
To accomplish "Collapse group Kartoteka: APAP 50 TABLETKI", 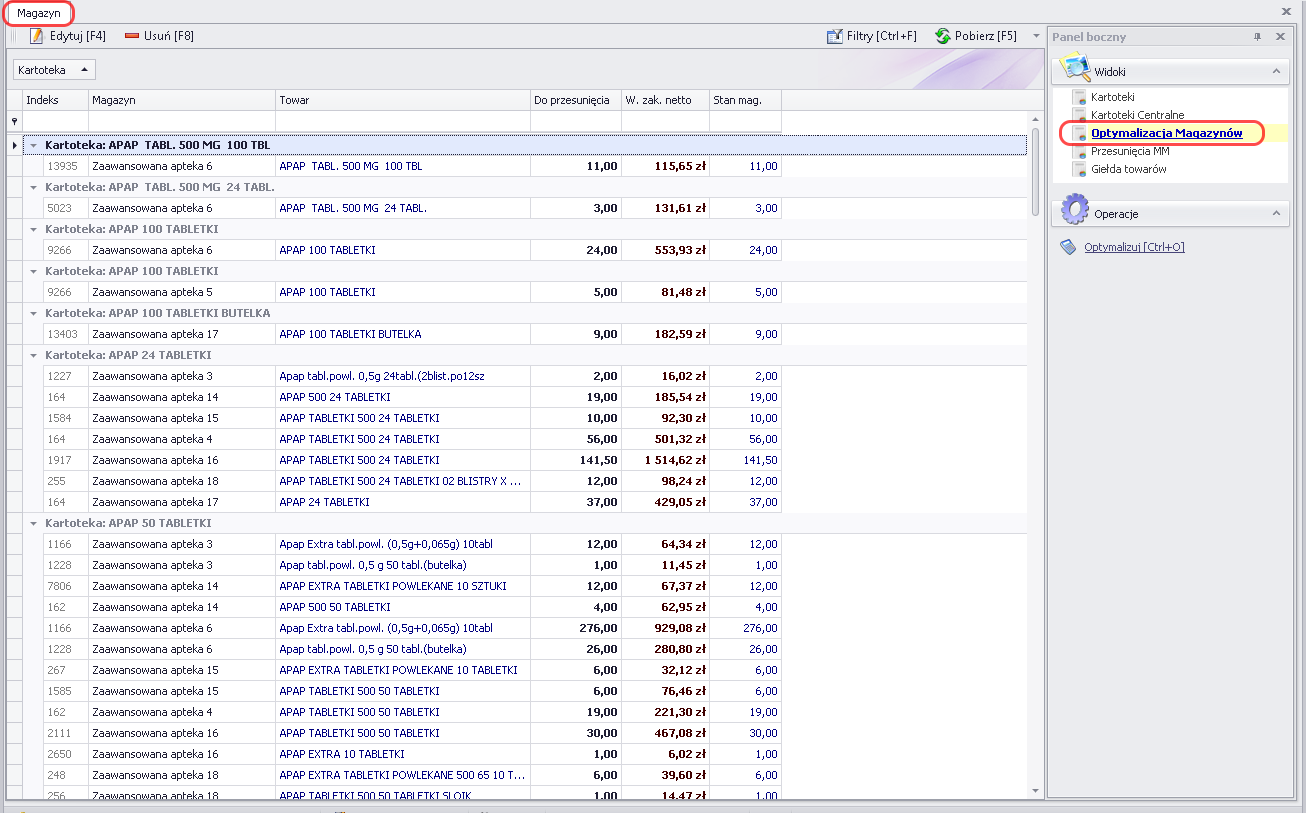I will (x=34, y=523).
